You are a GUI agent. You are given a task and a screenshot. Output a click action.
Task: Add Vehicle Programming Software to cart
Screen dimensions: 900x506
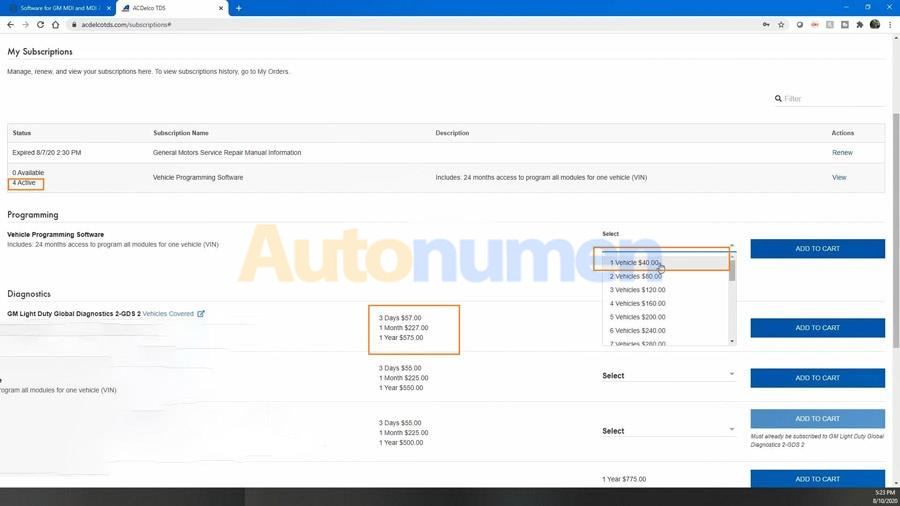pos(817,249)
